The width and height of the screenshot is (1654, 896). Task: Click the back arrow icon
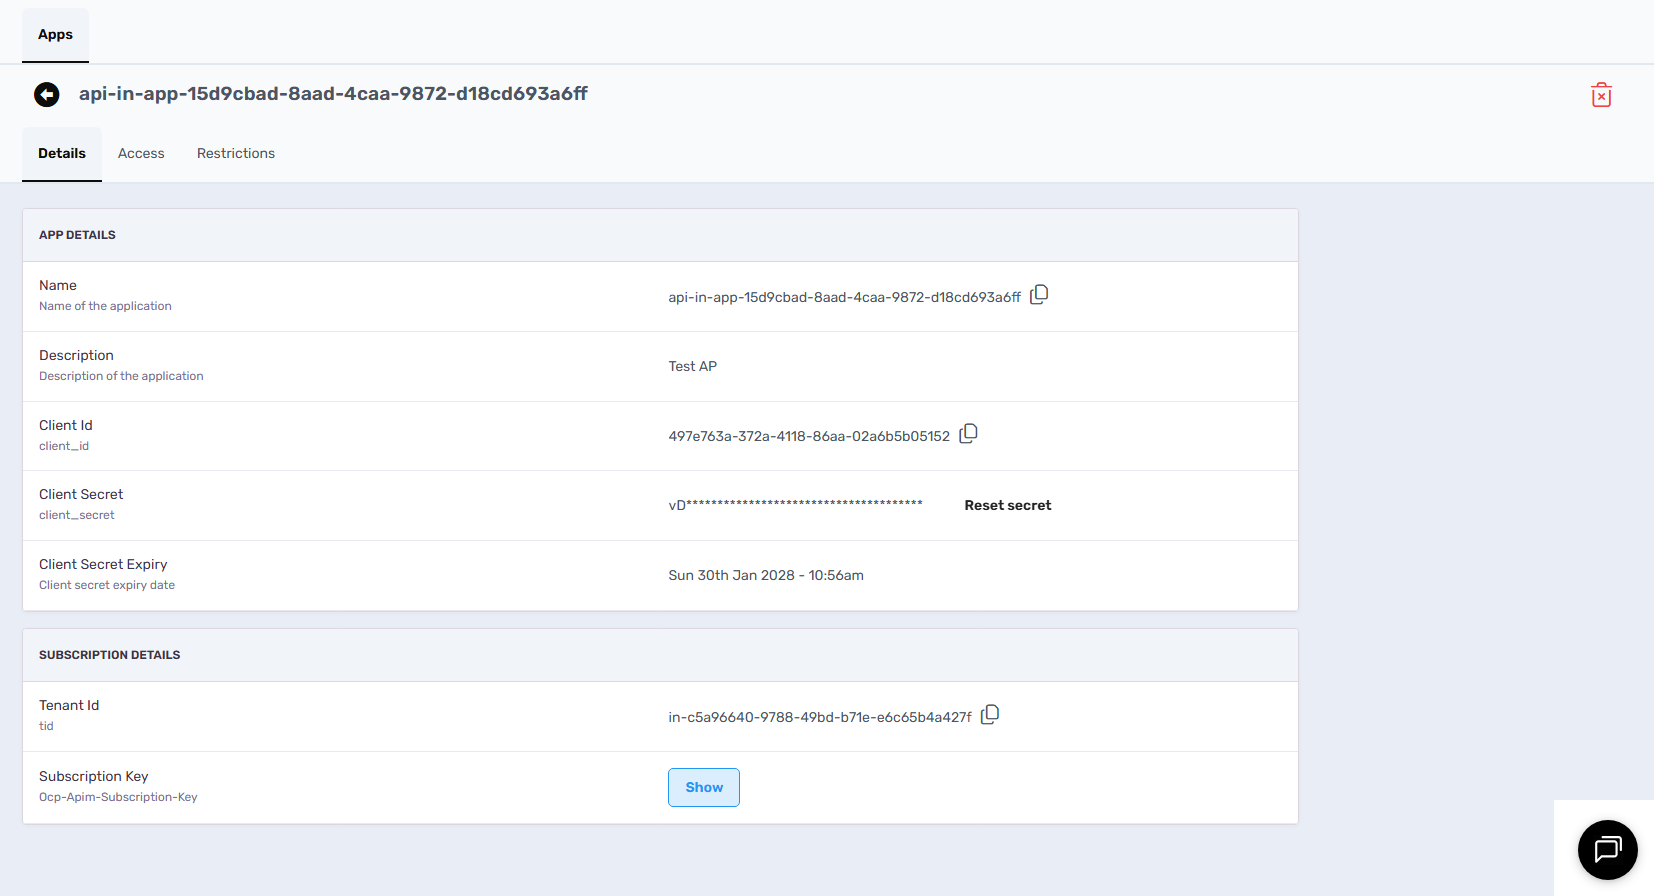click(47, 94)
